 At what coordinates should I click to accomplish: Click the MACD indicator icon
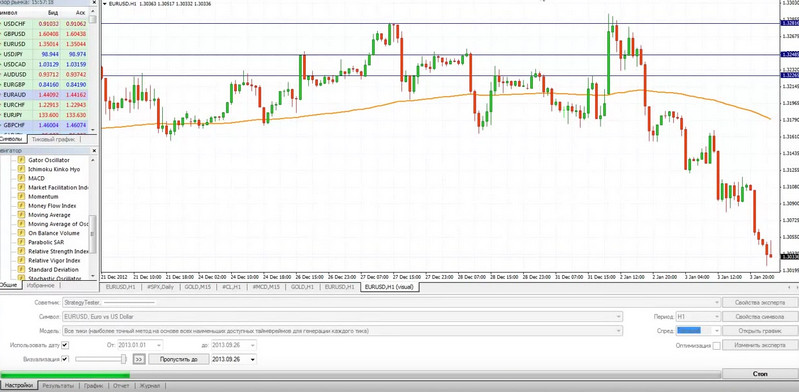point(21,178)
